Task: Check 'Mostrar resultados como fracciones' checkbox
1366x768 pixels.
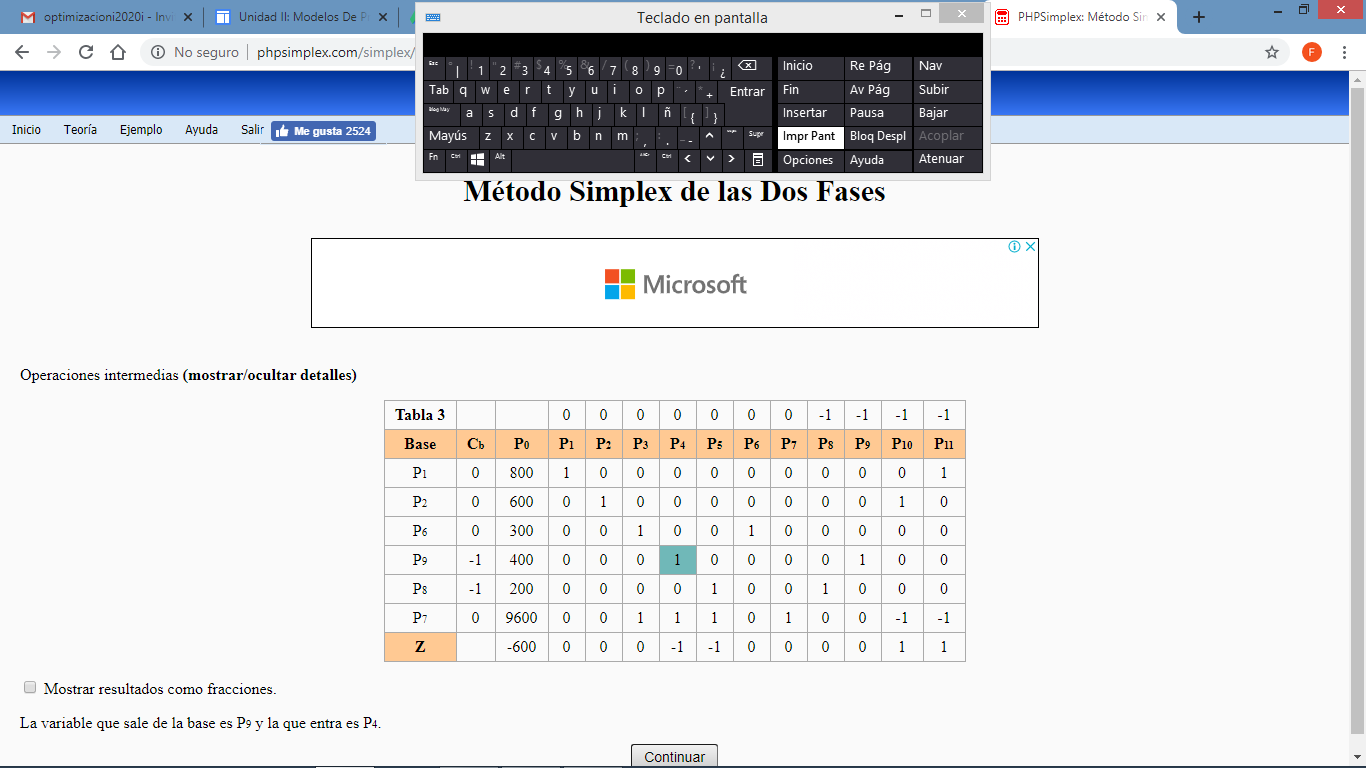Action: (30, 687)
